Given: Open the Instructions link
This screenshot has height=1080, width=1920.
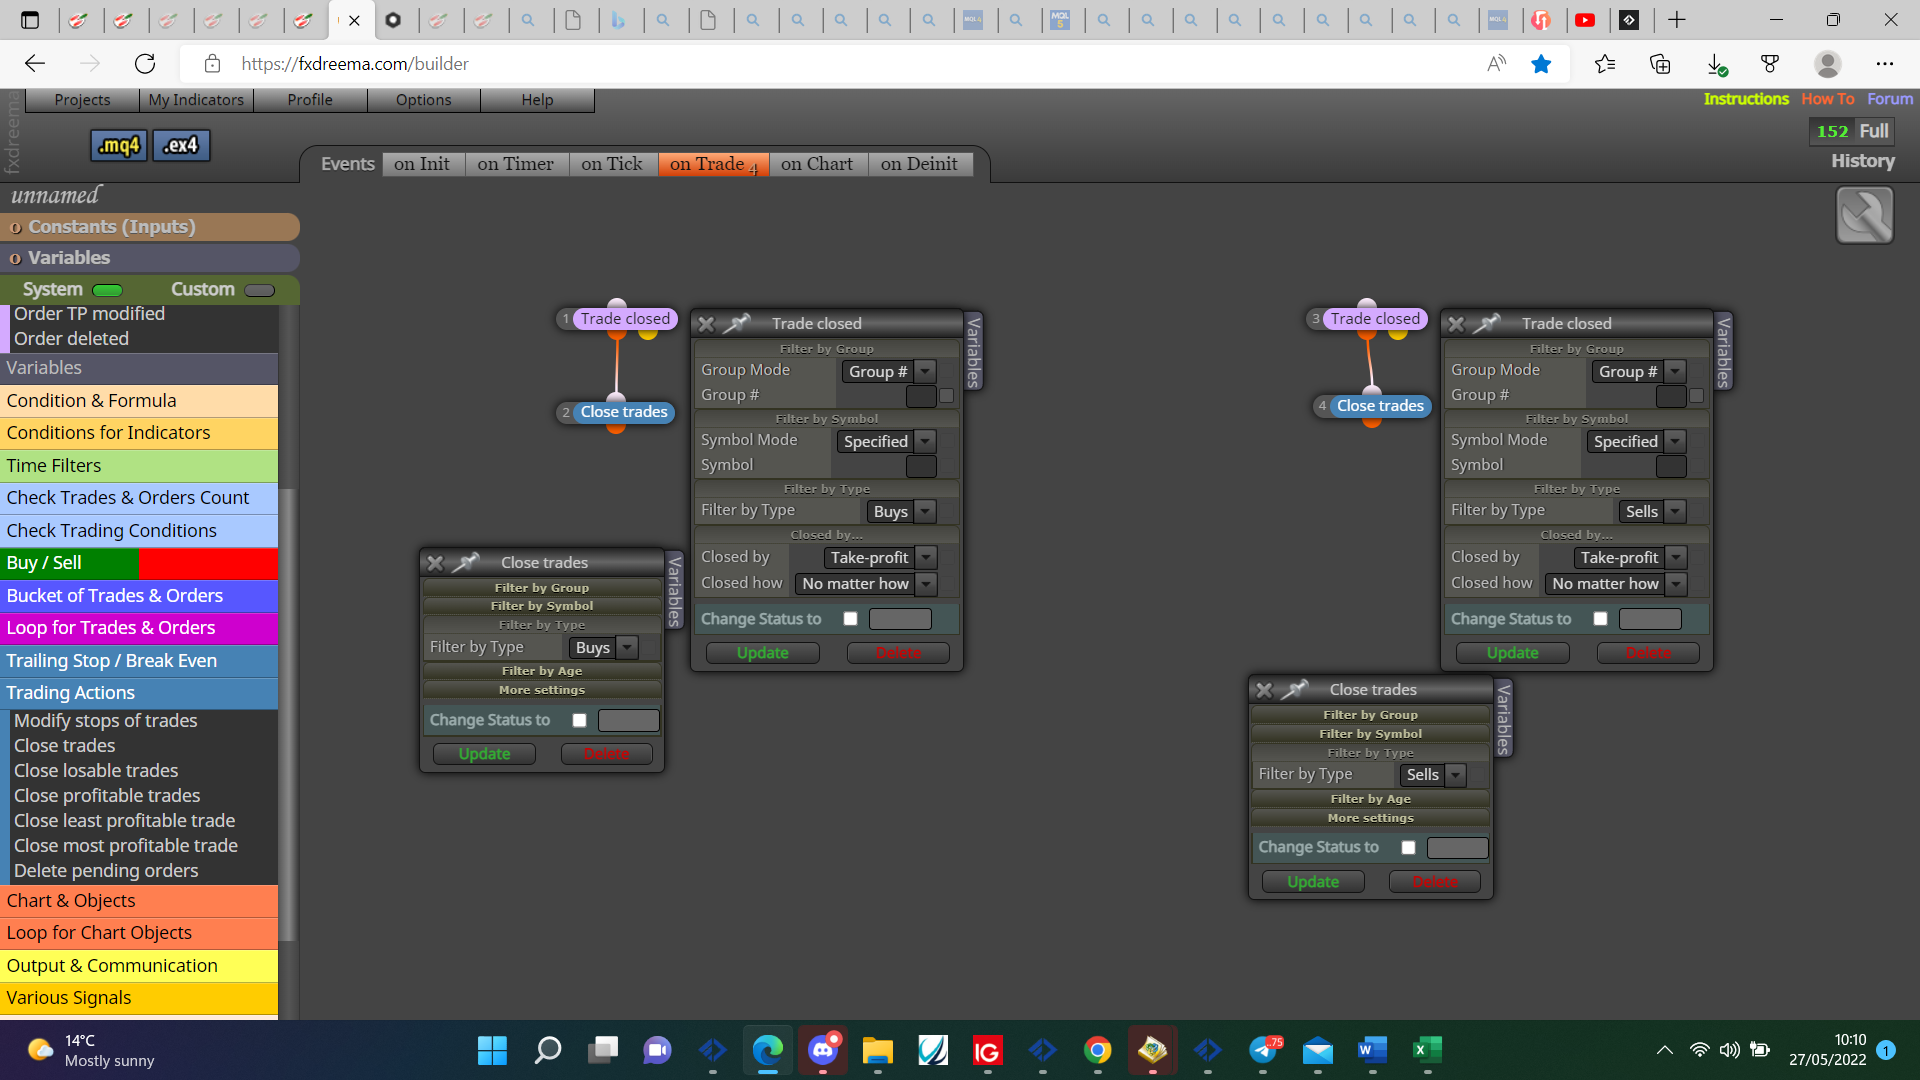Looking at the screenshot, I should click(x=1746, y=99).
